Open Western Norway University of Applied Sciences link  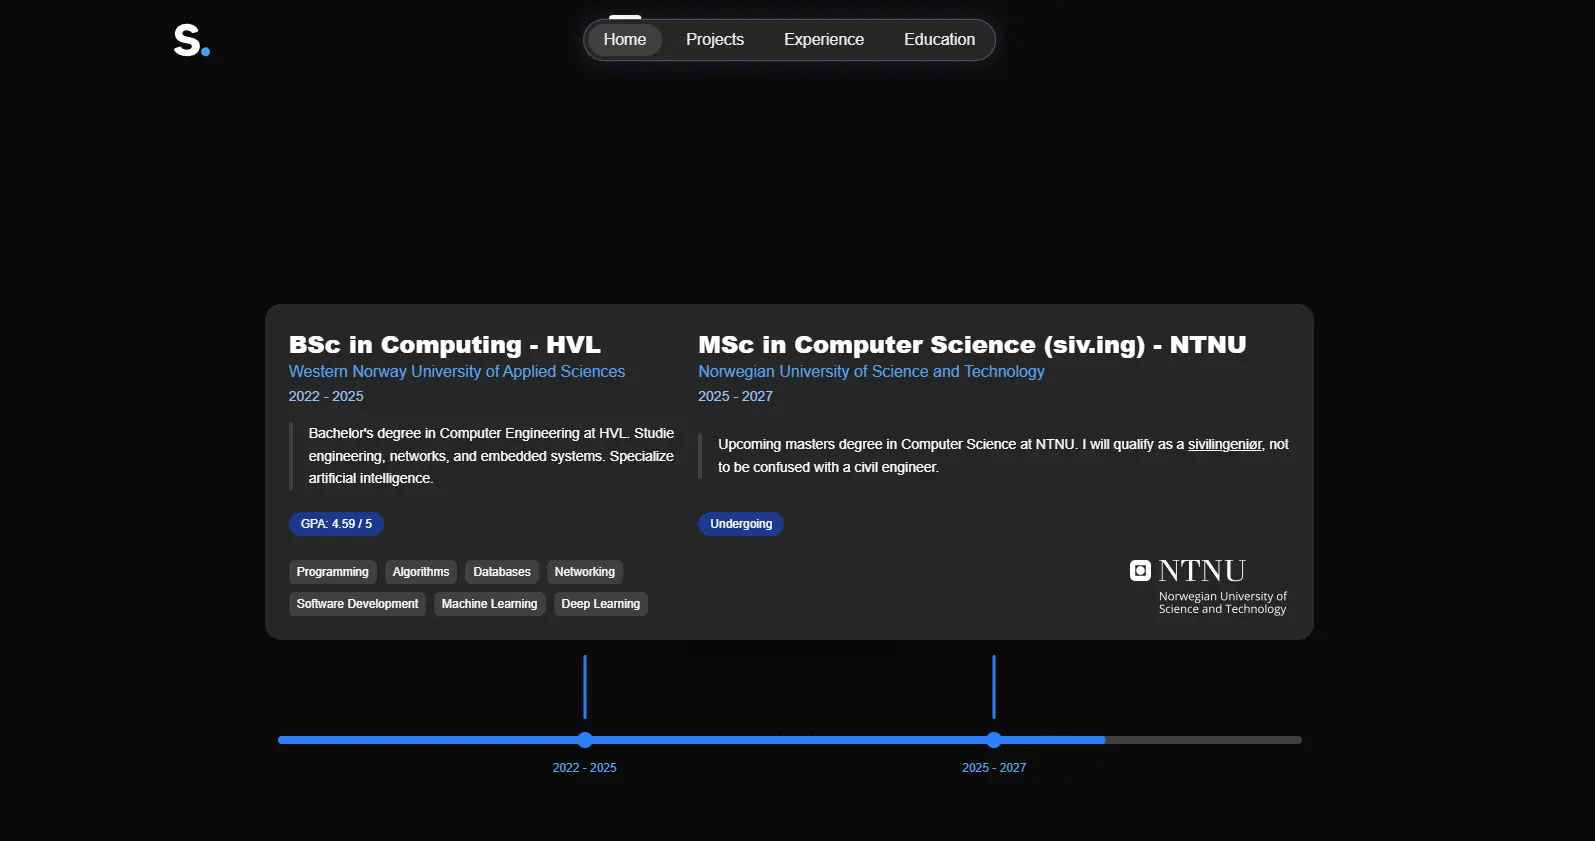(x=457, y=371)
